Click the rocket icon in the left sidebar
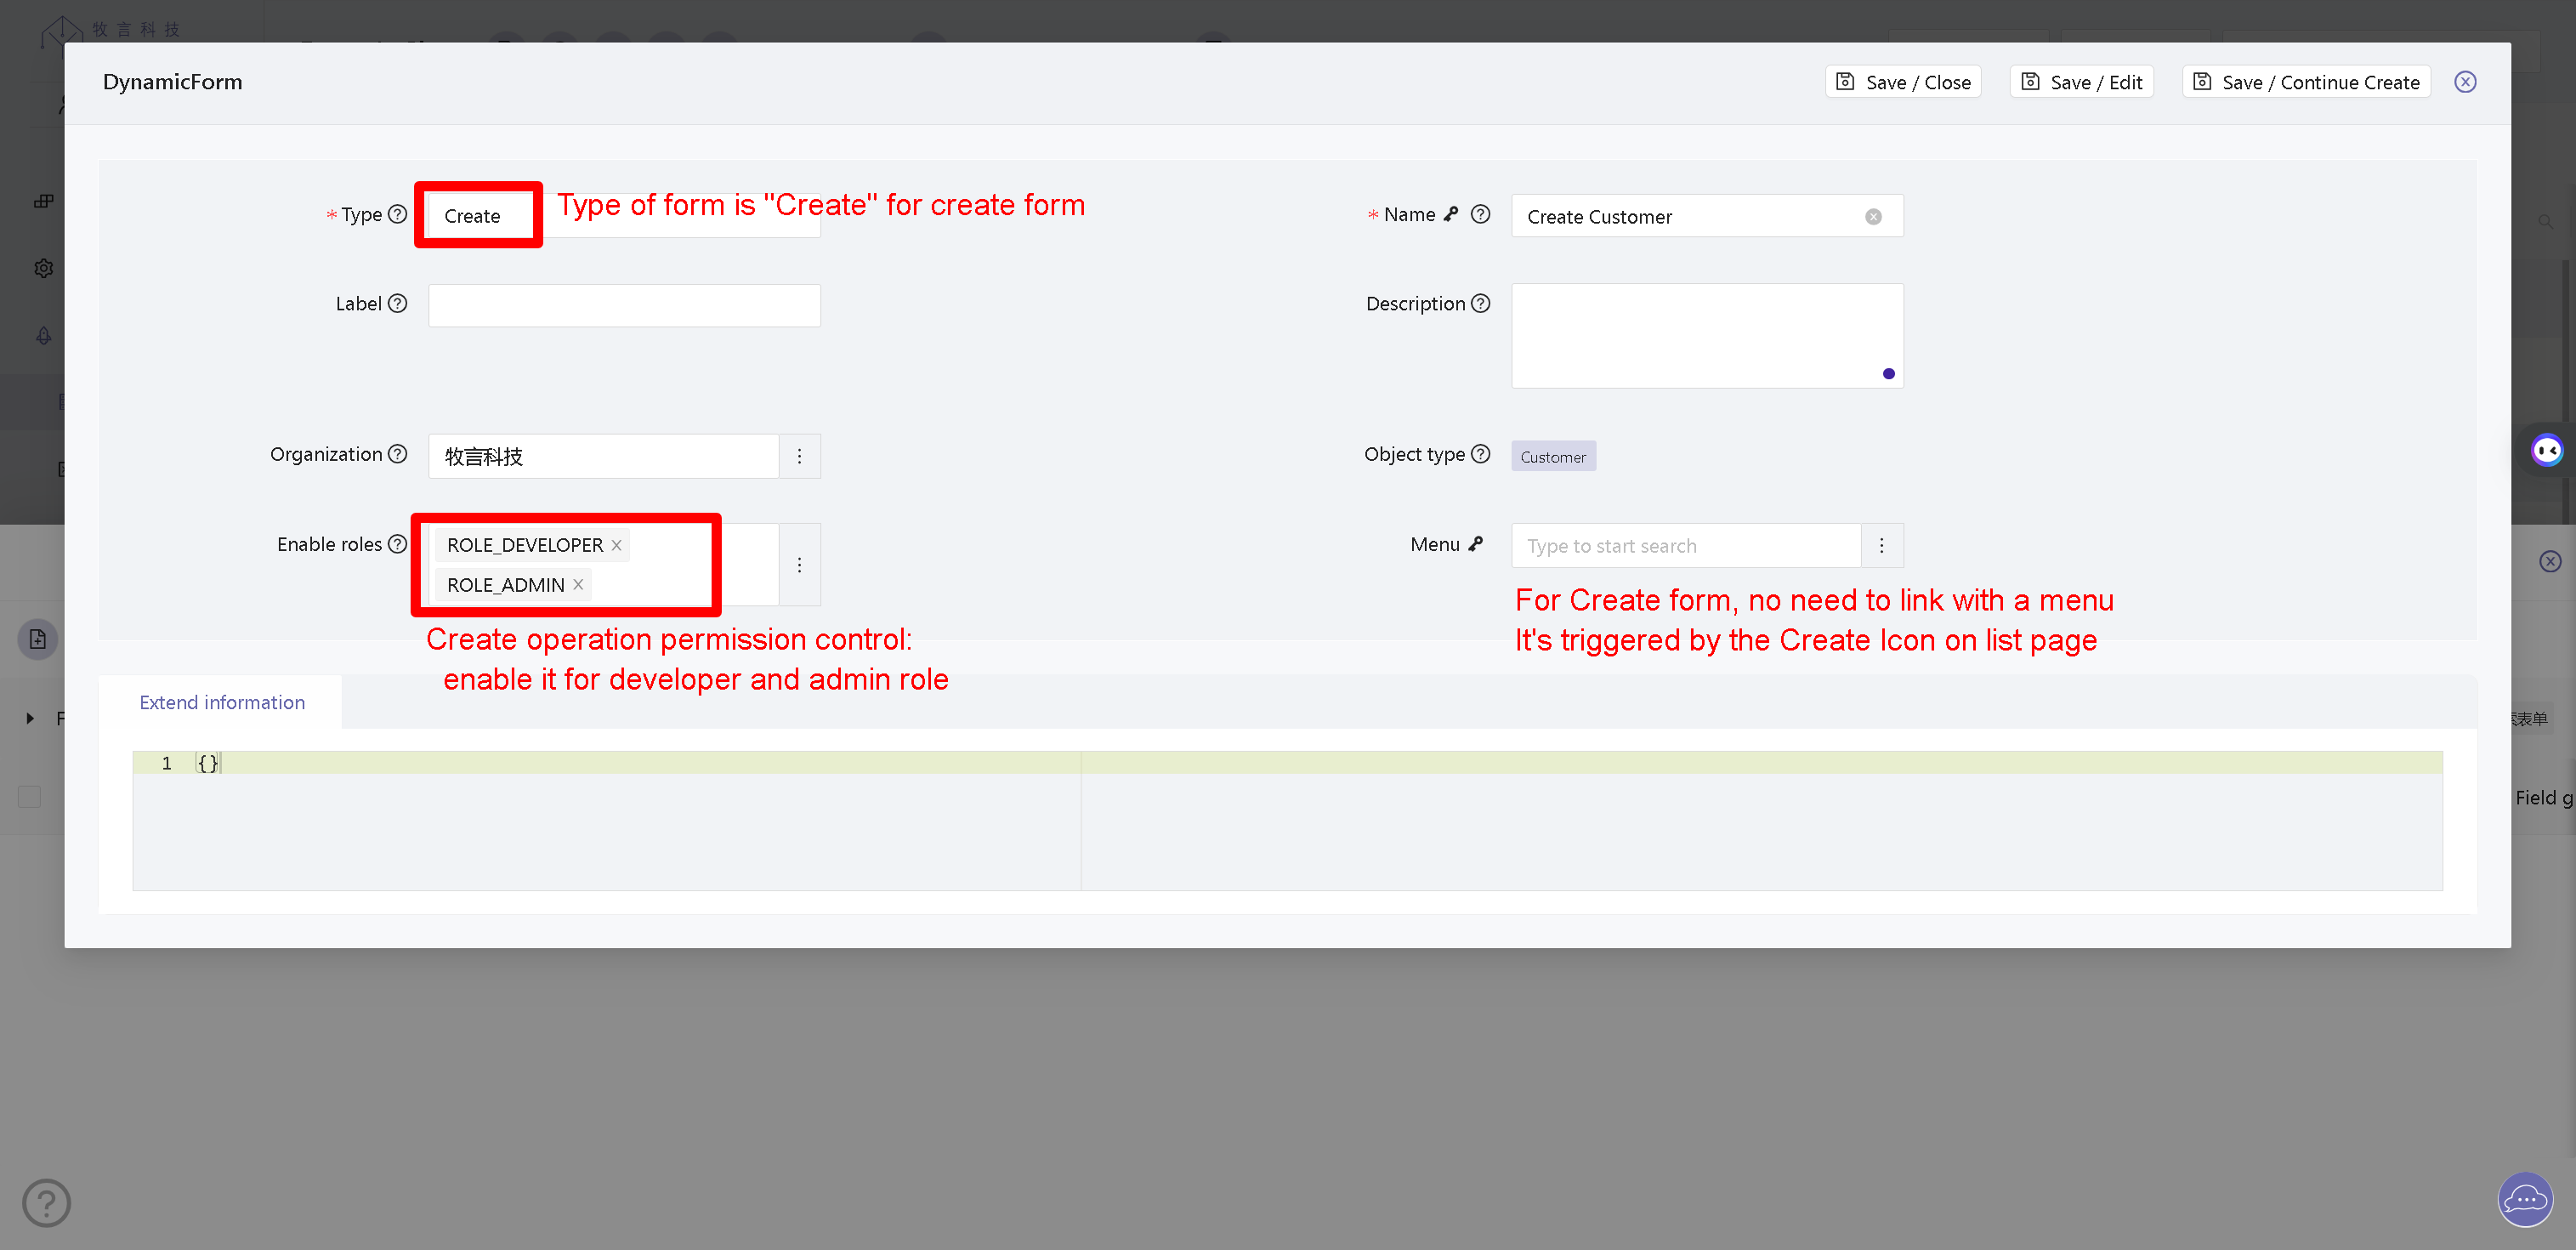Image resolution: width=2576 pixels, height=1250 pixels. [x=44, y=335]
